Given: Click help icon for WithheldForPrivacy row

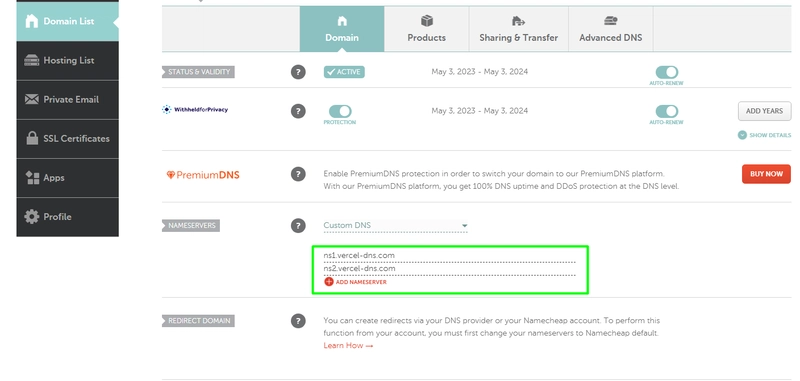Looking at the screenshot, I should point(298,111).
